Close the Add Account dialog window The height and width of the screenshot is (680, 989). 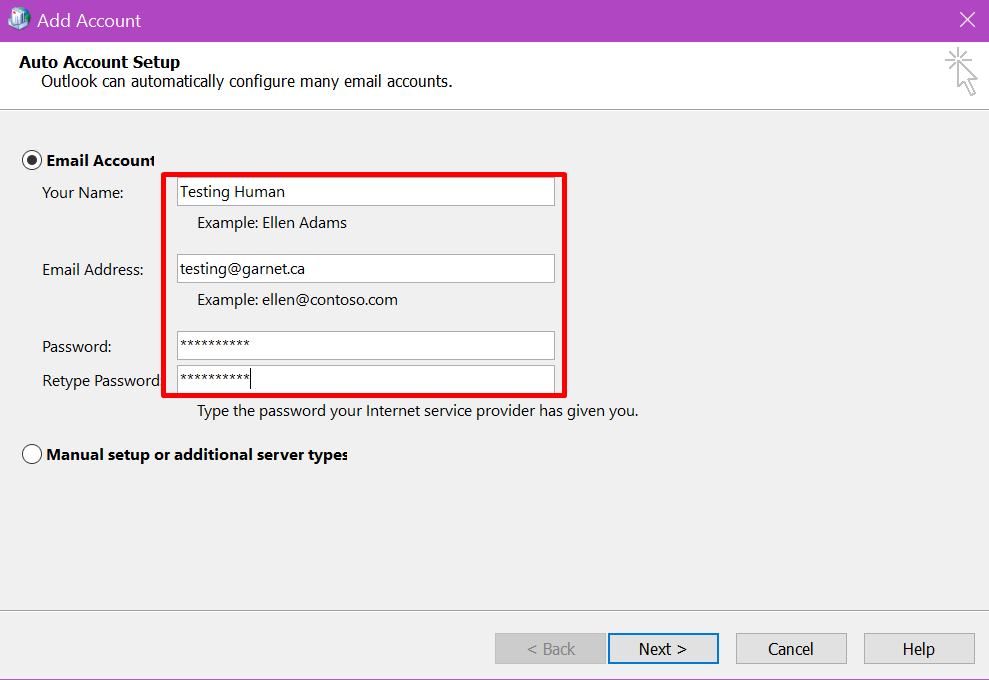[966, 20]
